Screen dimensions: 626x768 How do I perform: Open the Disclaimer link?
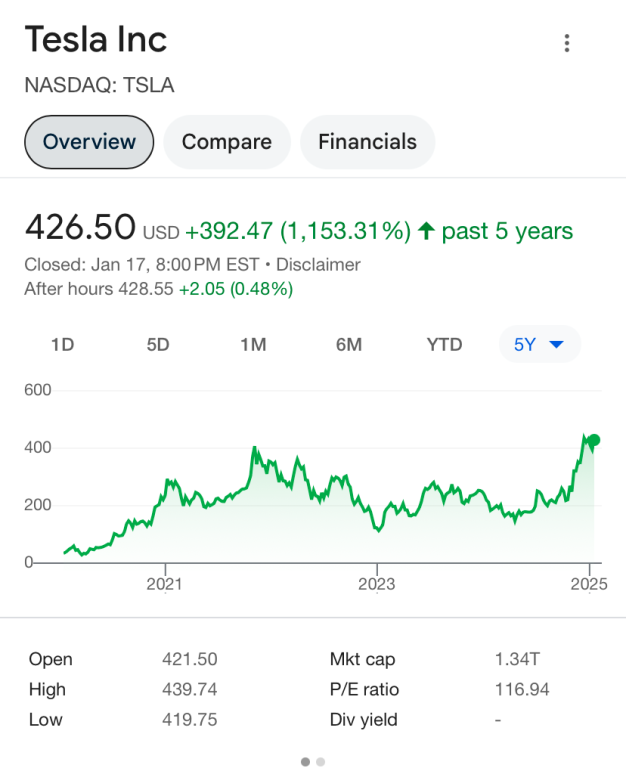pos(318,265)
